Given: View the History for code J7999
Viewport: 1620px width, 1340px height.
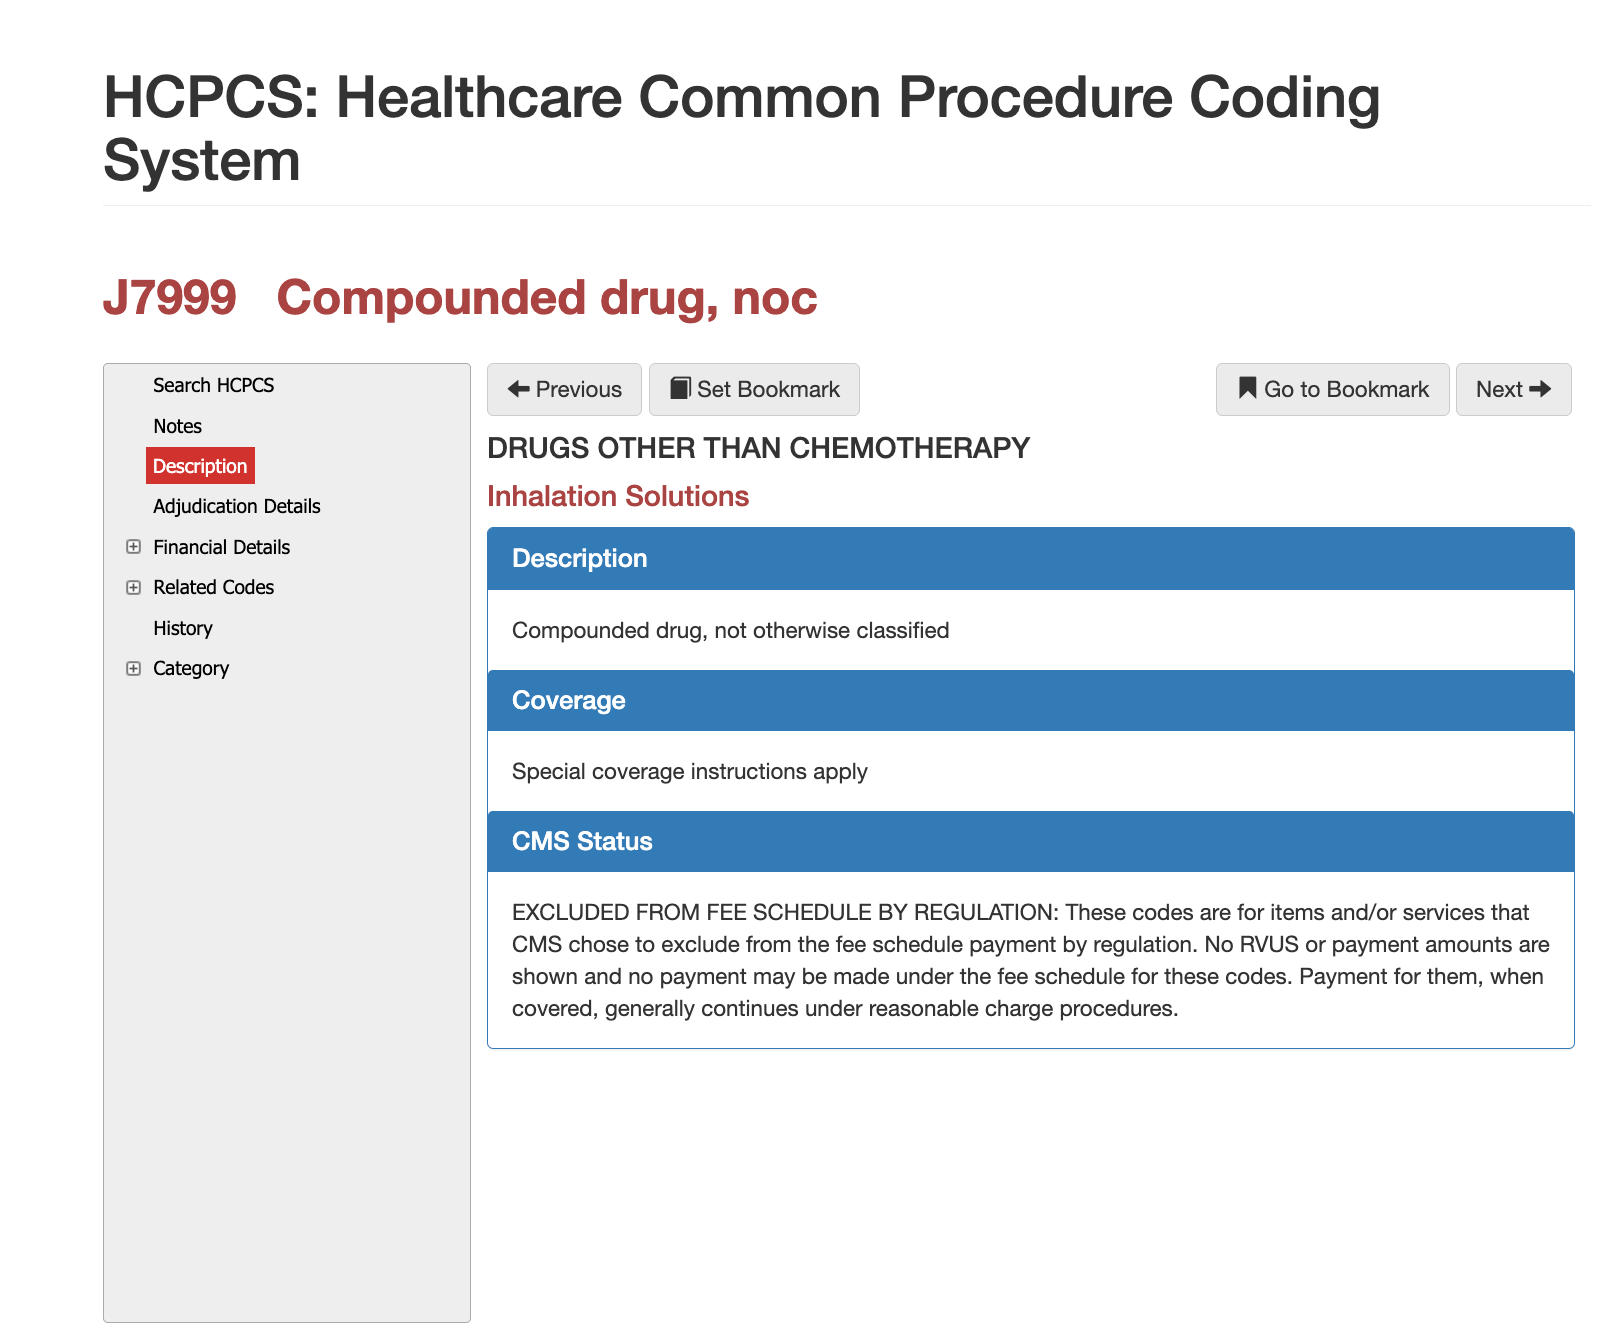Looking at the screenshot, I should click(182, 628).
